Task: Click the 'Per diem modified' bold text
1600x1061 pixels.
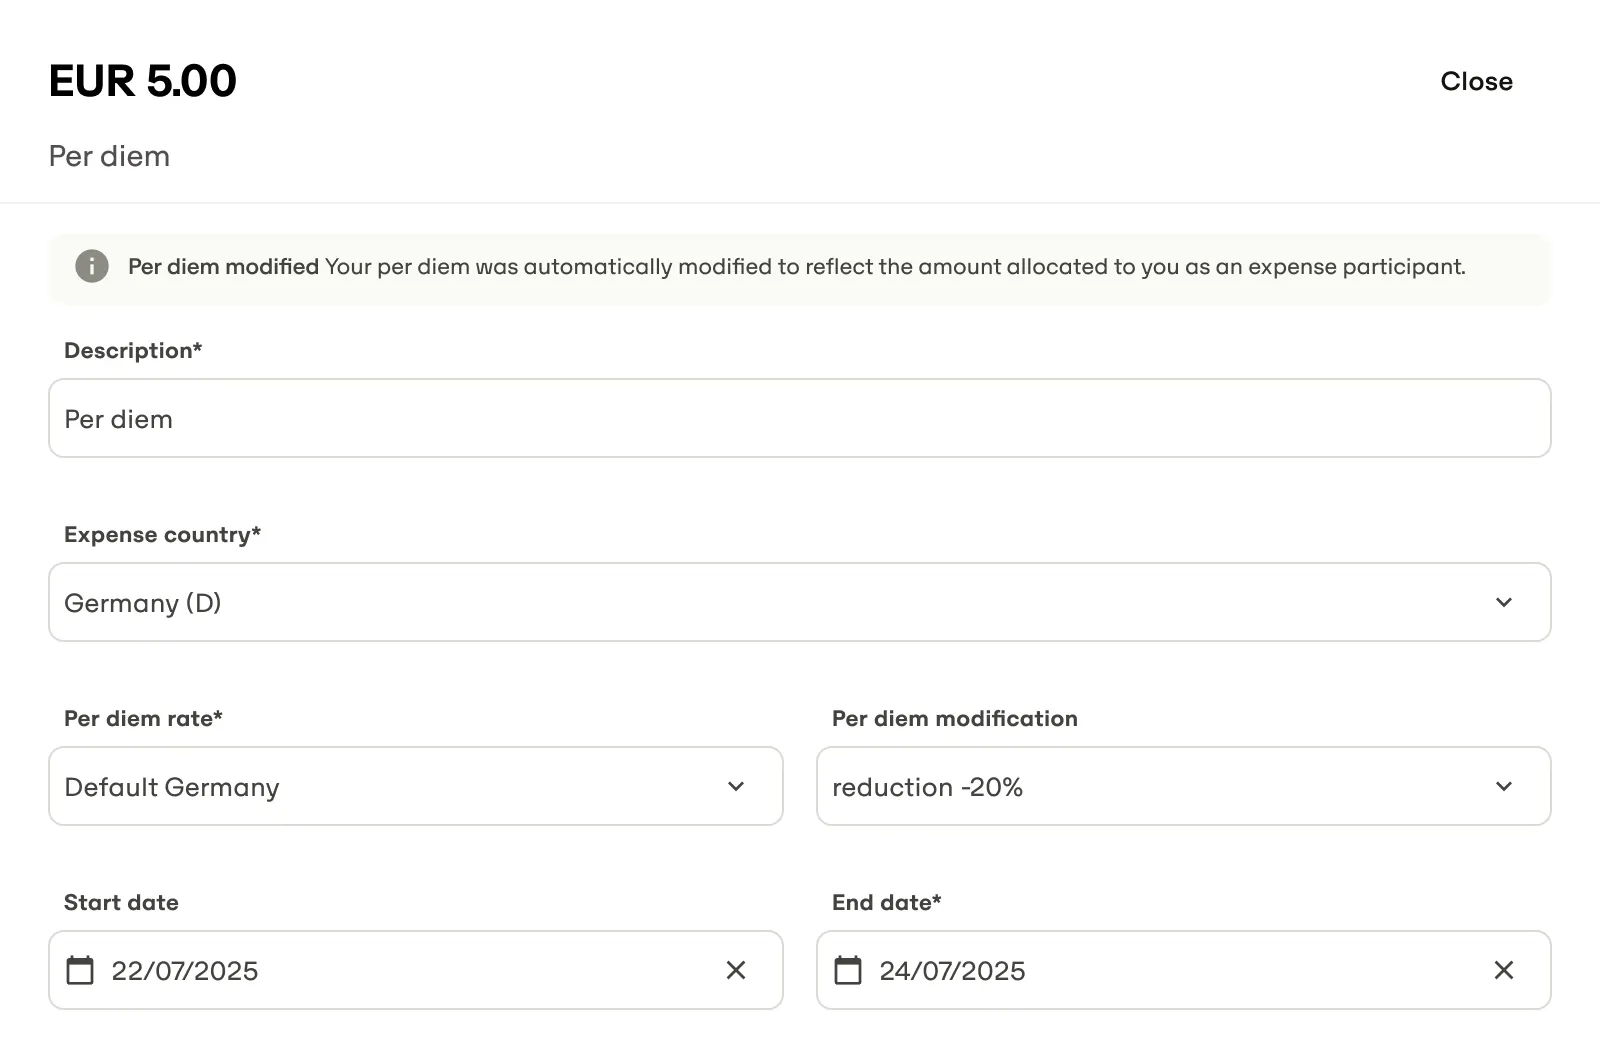Action: [223, 266]
